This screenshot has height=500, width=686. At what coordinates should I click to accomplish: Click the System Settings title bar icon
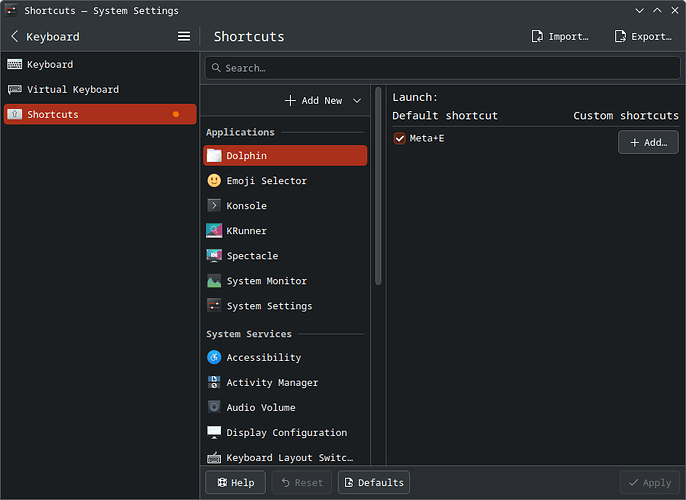pos(11,10)
